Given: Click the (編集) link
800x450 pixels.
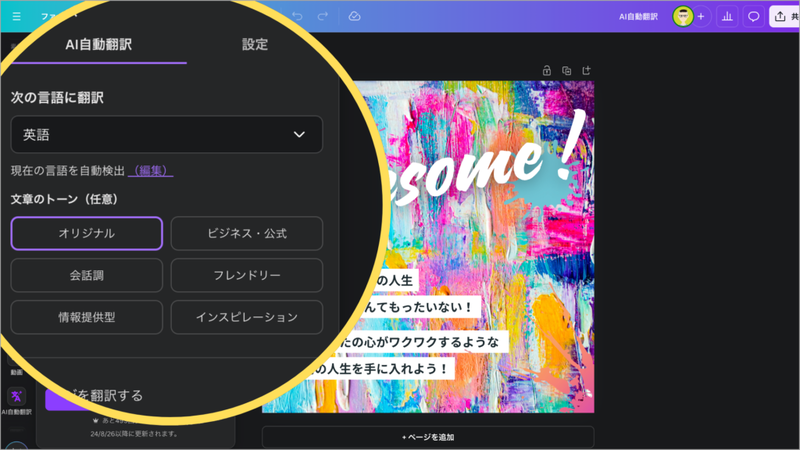Looking at the screenshot, I should pos(151,170).
